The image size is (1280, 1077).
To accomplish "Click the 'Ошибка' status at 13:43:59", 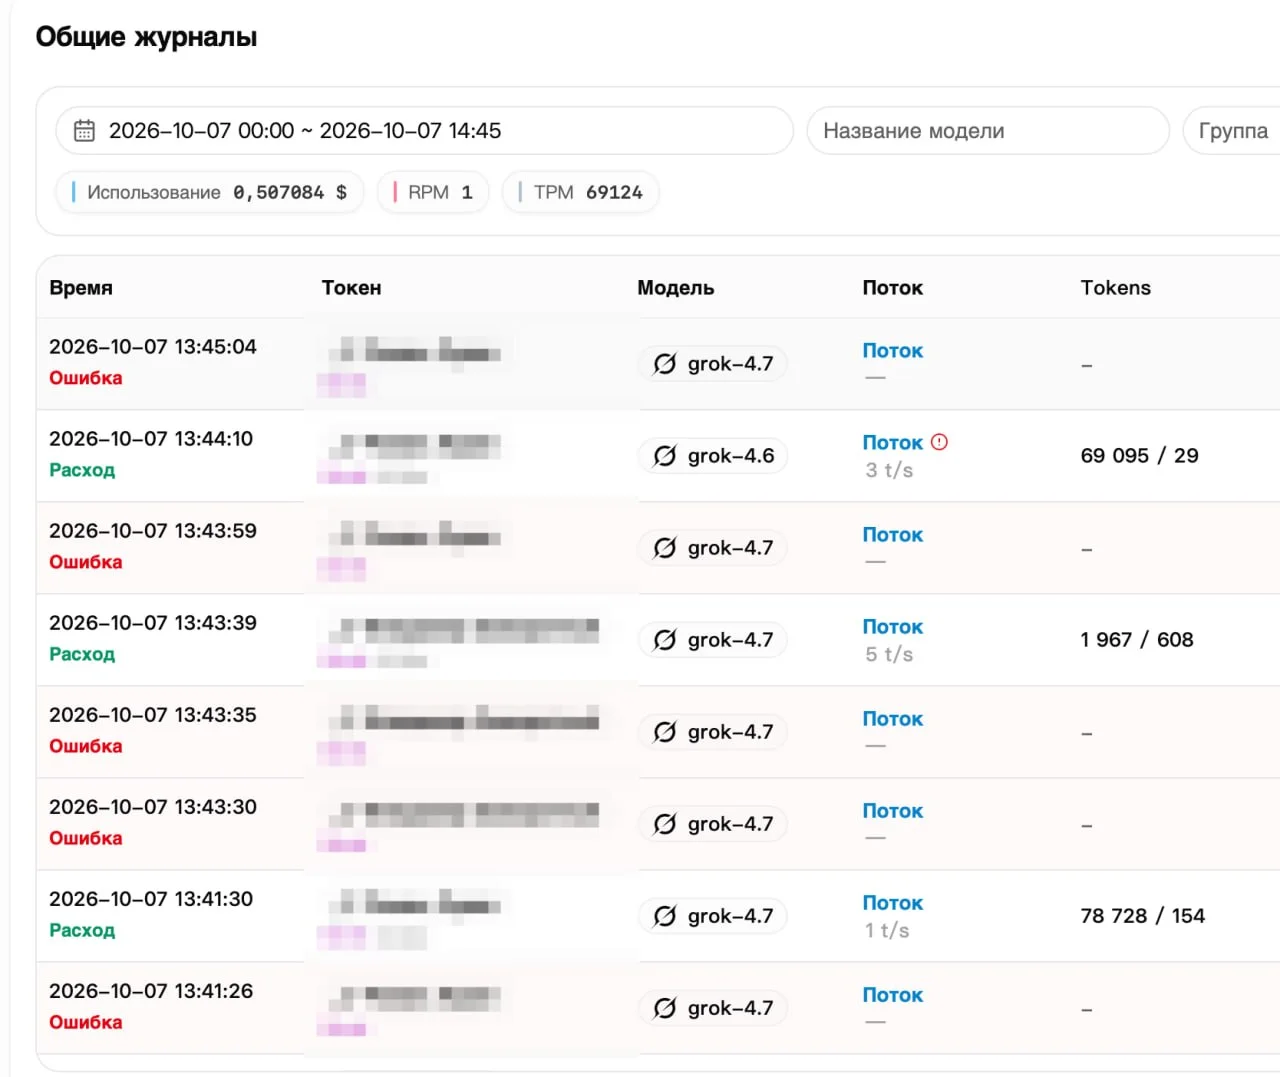I will 86,562.
